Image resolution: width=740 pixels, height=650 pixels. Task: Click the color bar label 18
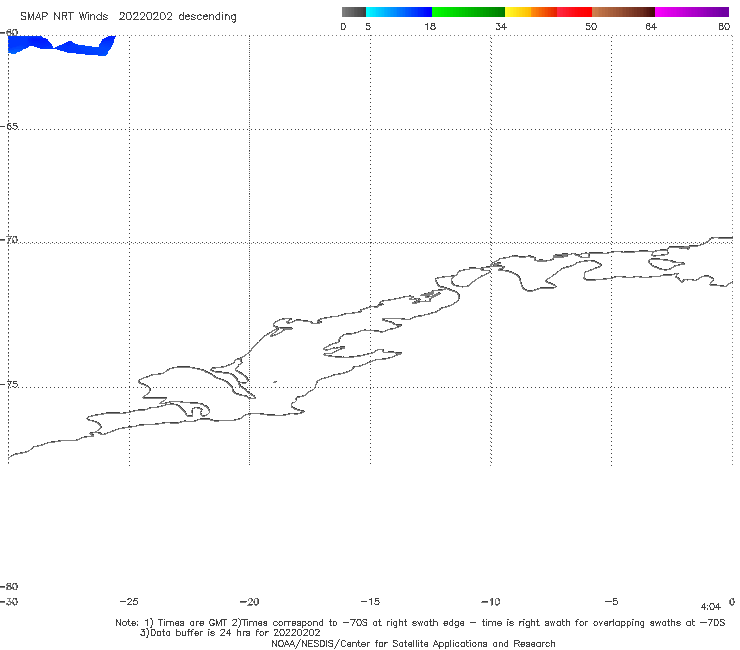(430, 27)
